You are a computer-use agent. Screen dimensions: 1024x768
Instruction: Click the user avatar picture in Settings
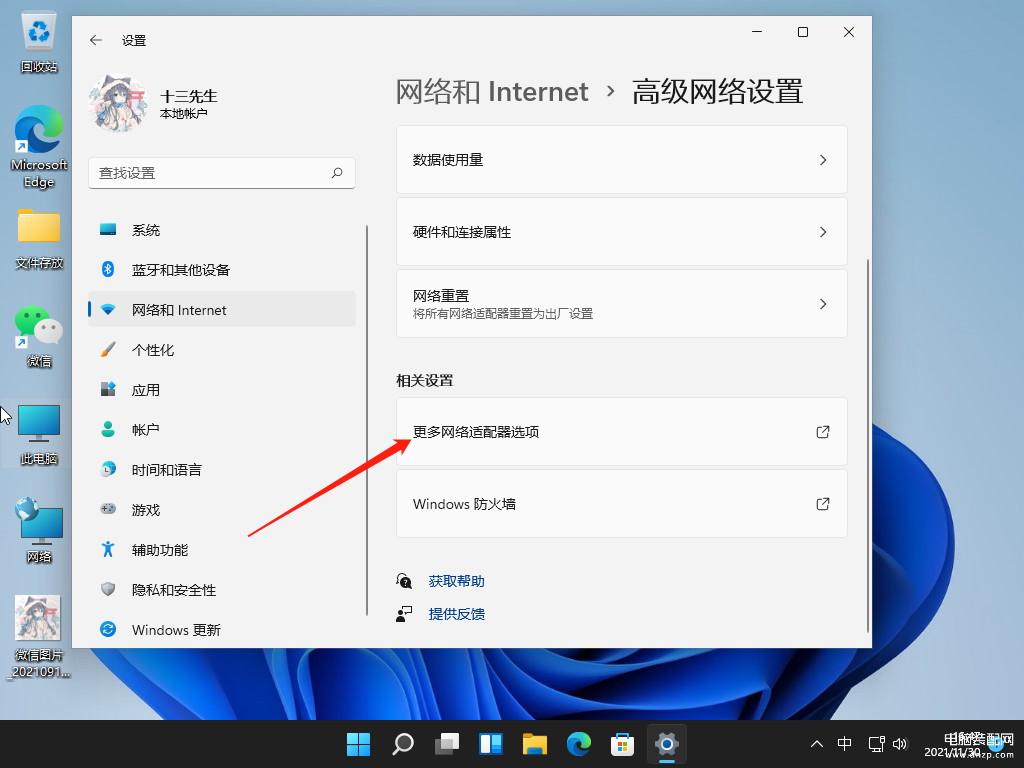tap(118, 104)
